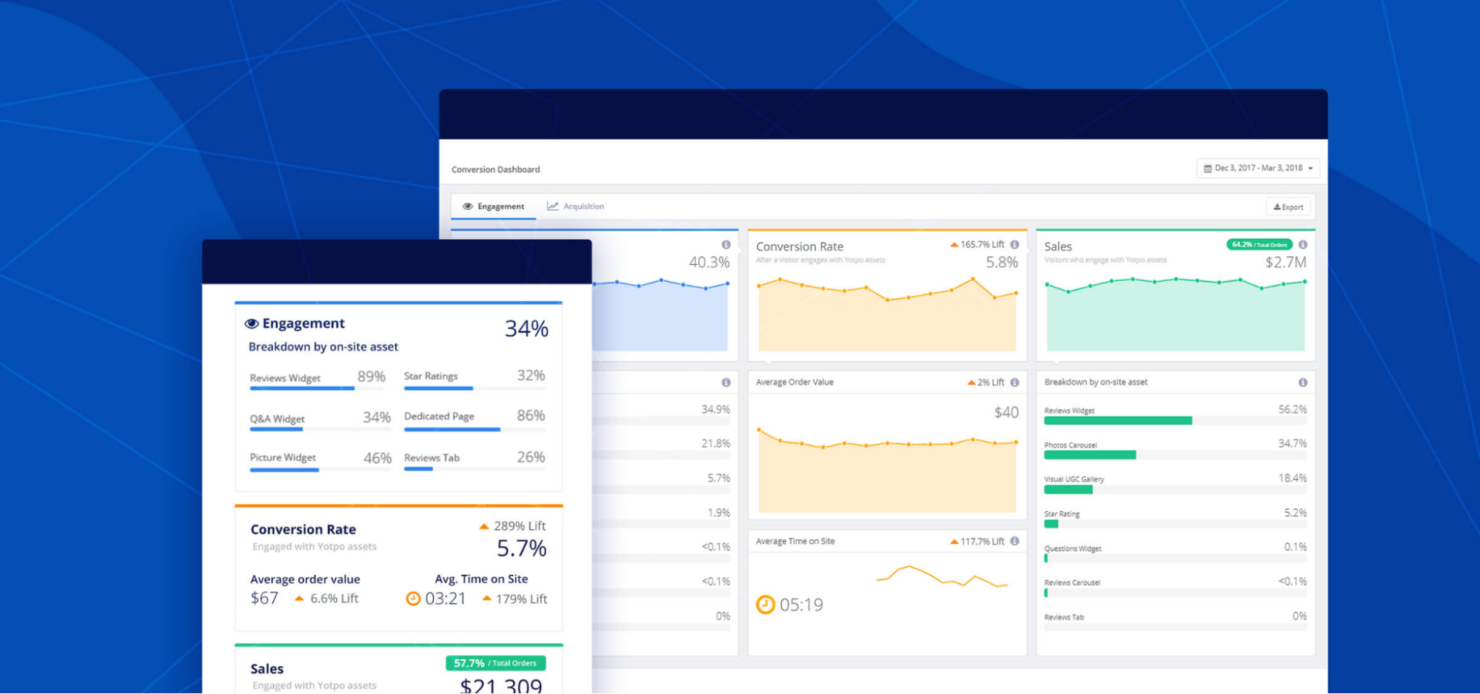Click the Sales value of $2.7M
Viewport: 1480px width, 694px height.
click(1288, 262)
